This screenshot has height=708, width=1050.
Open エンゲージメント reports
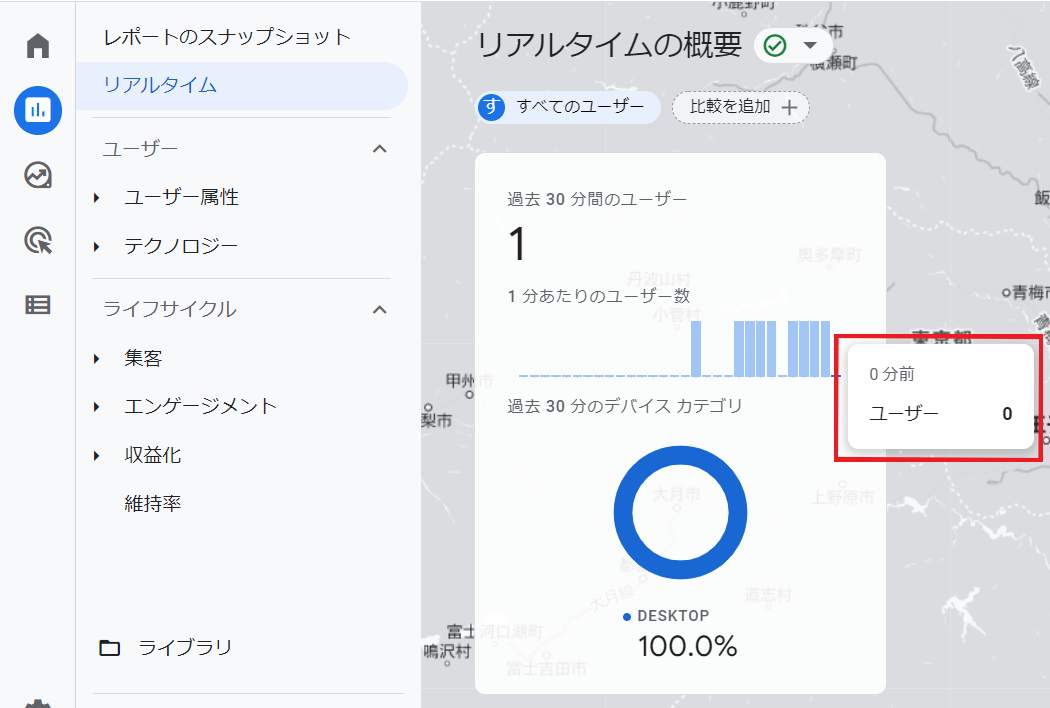pyautogui.click(x=200, y=406)
